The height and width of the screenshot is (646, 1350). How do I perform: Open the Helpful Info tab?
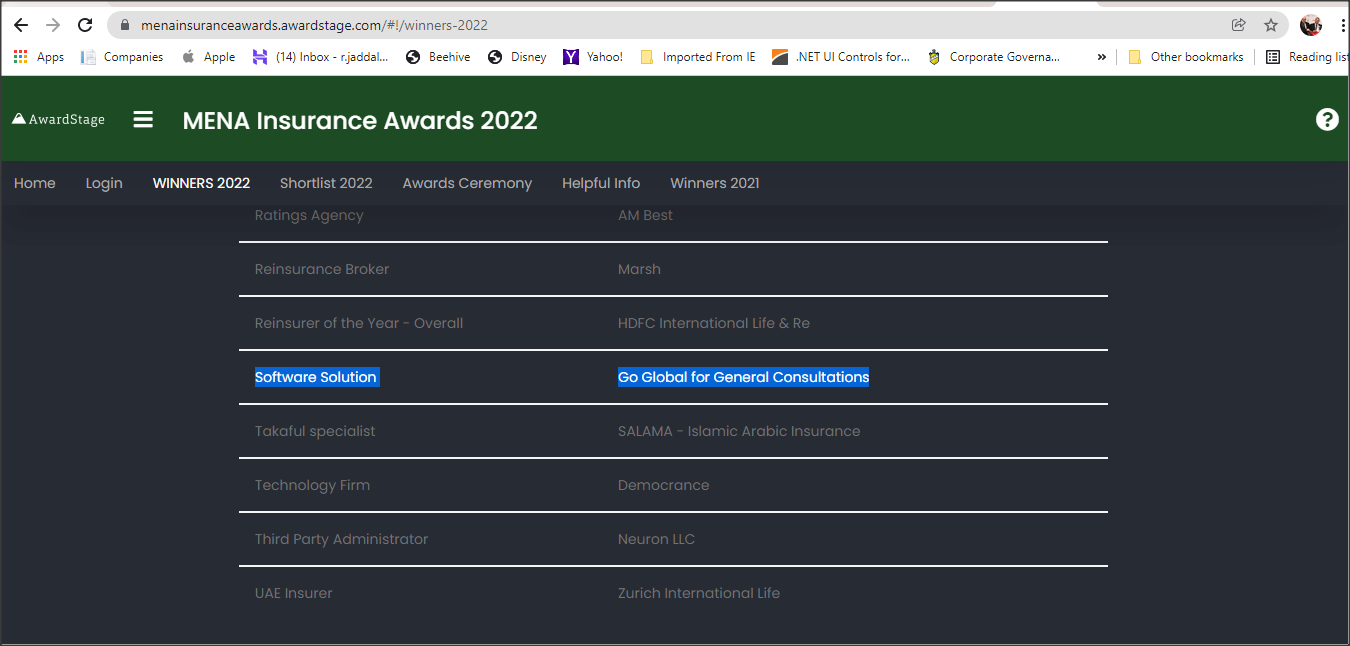601,183
